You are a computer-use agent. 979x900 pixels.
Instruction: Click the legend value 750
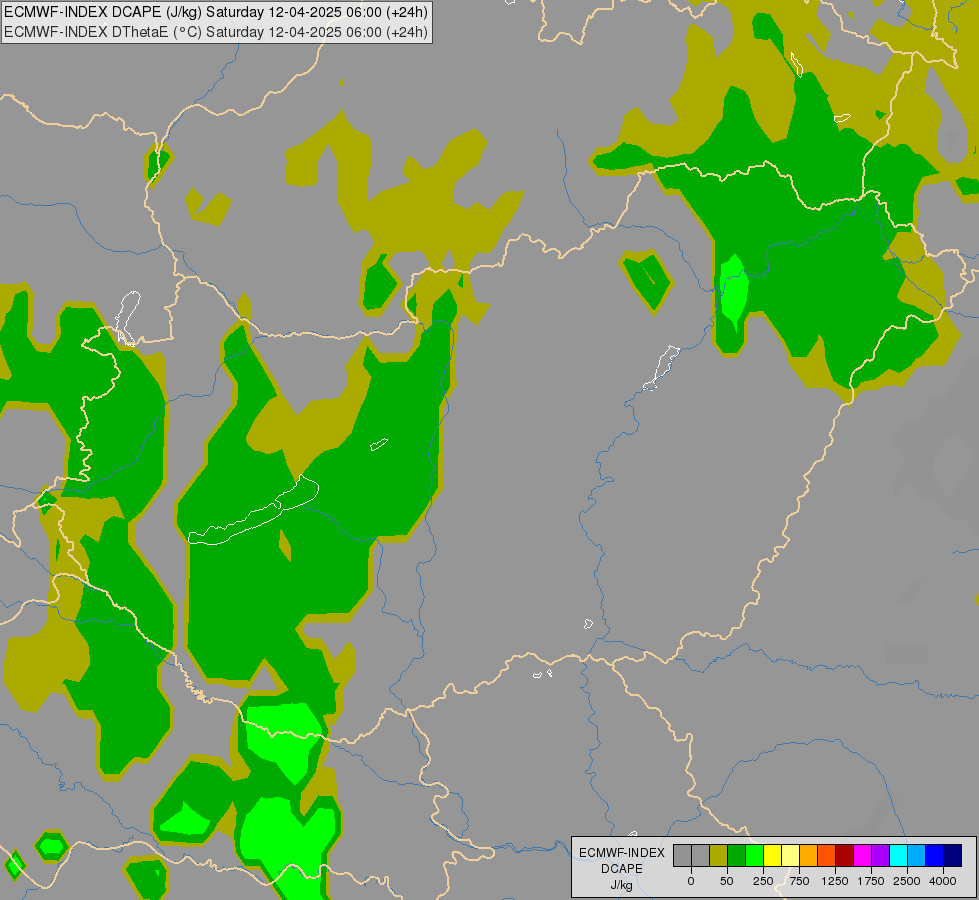[x=799, y=881]
